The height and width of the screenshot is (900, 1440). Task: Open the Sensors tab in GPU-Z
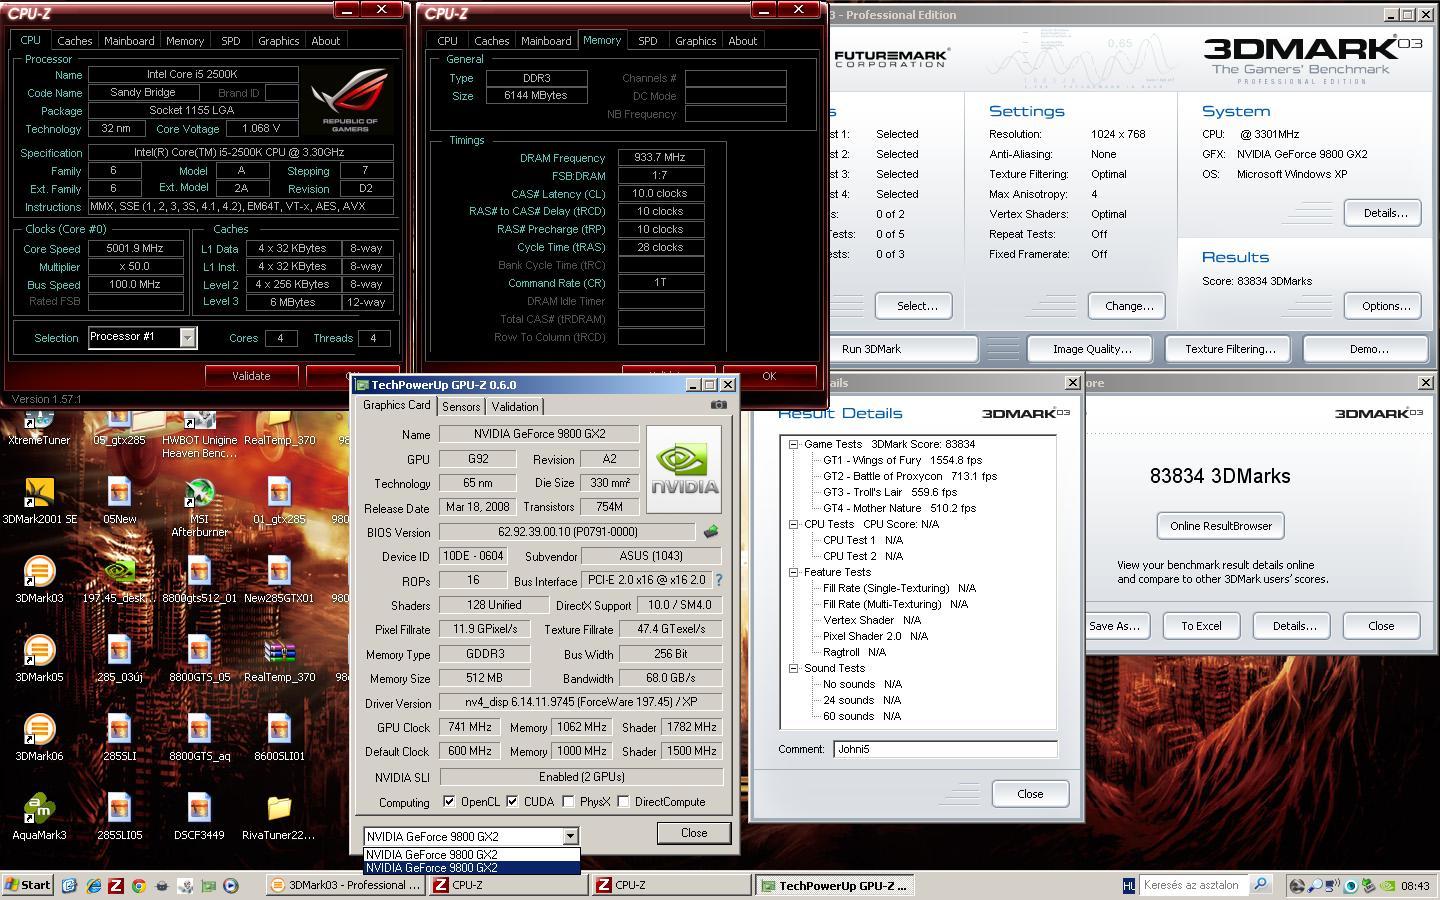coord(461,407)
